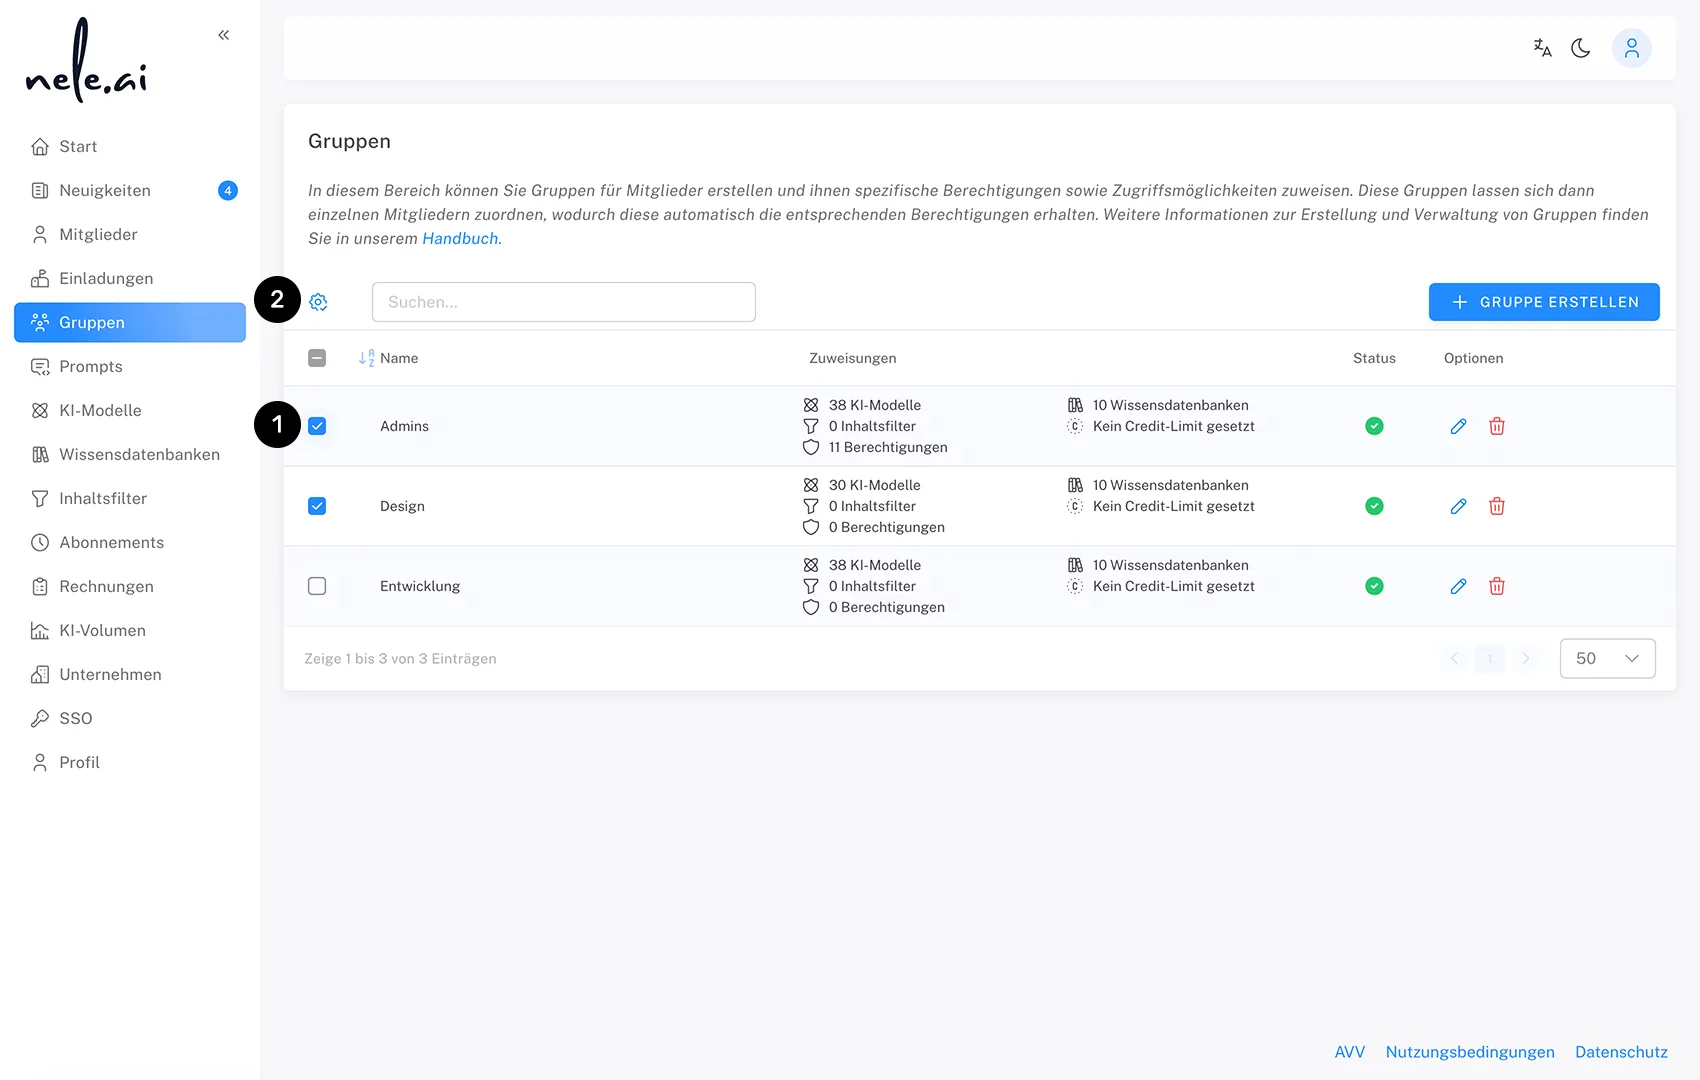This screenshot has height=1080, width=1700.
Task: Open table settings gear icon
Action: (318, 302)
